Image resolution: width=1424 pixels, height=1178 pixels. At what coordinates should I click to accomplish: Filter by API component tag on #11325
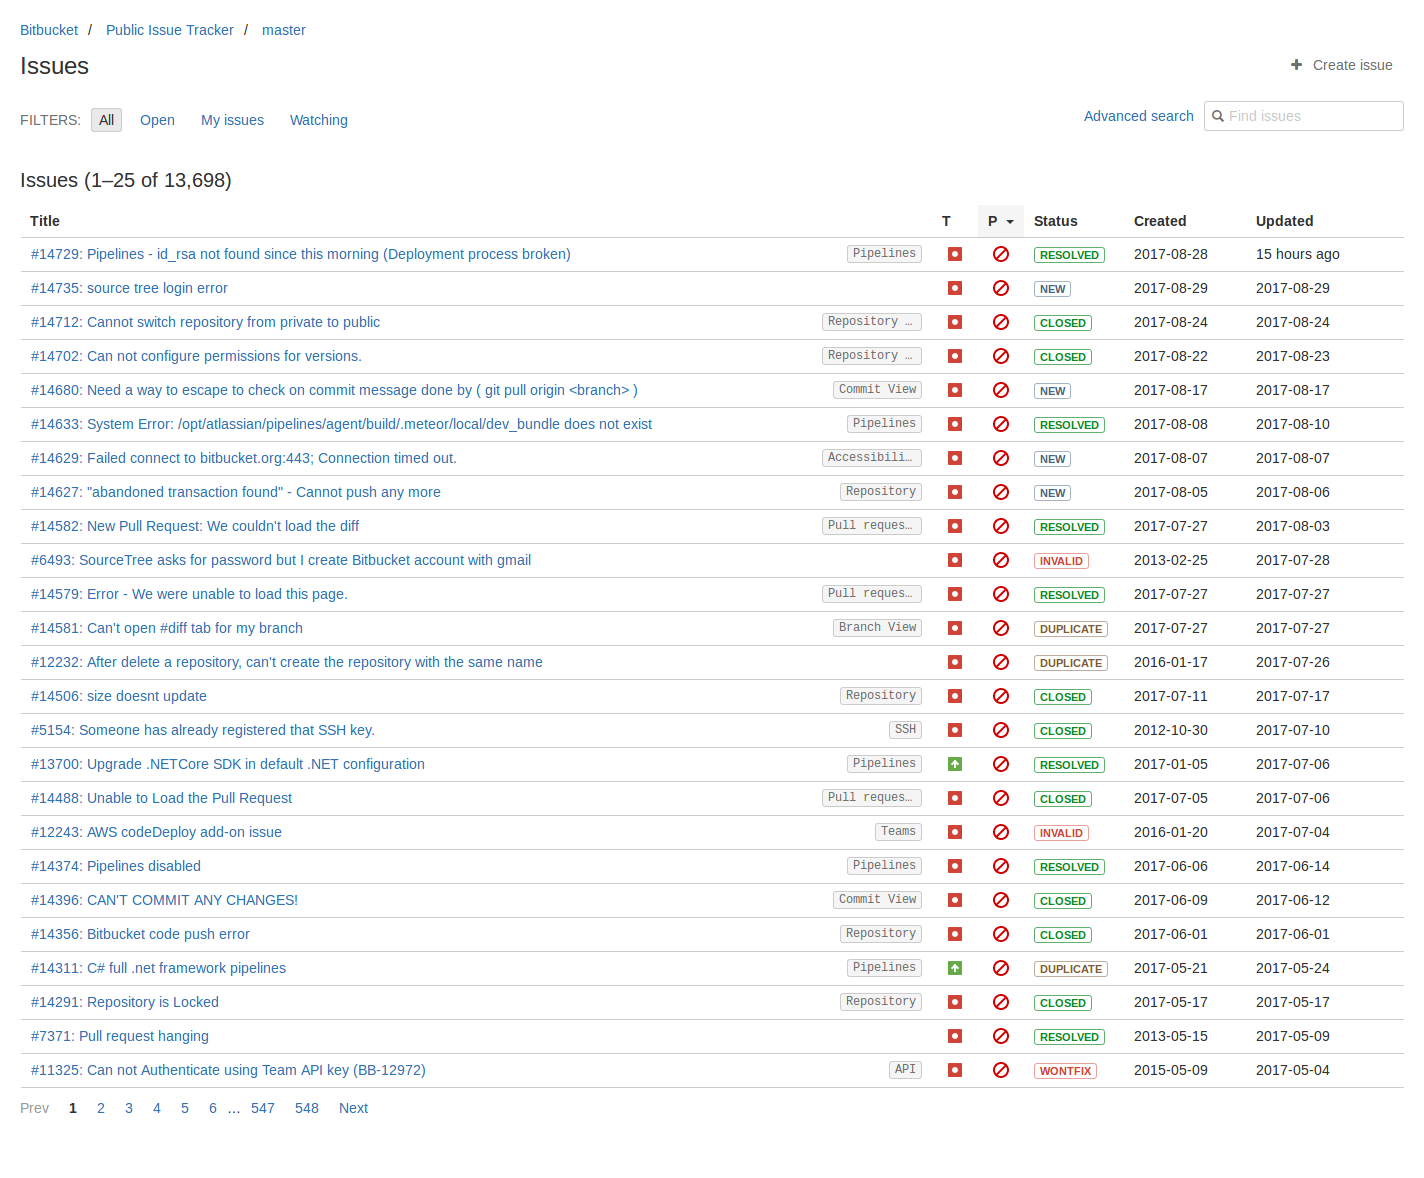[x=905, y=1070]
